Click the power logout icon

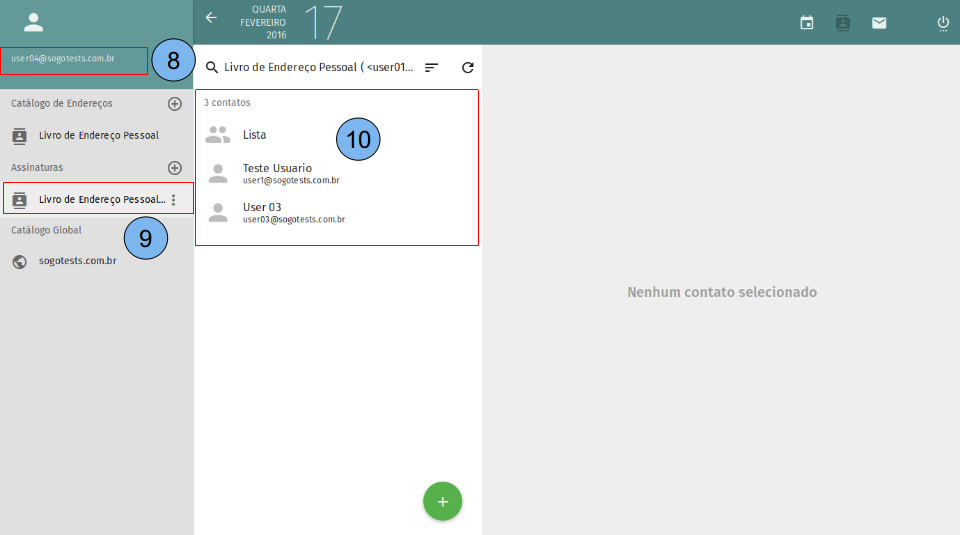[943, 23]
